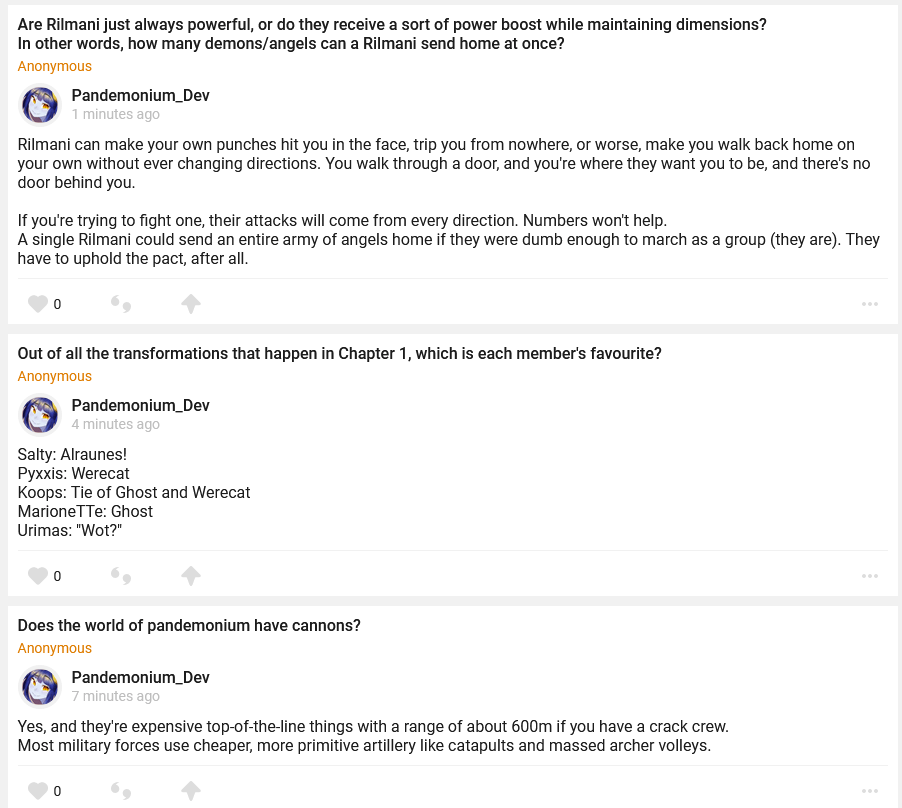Screen dimensions: 902x808
Task: Open Pandemonium_Dev profile from Rilmani answer
Action: 140,96
